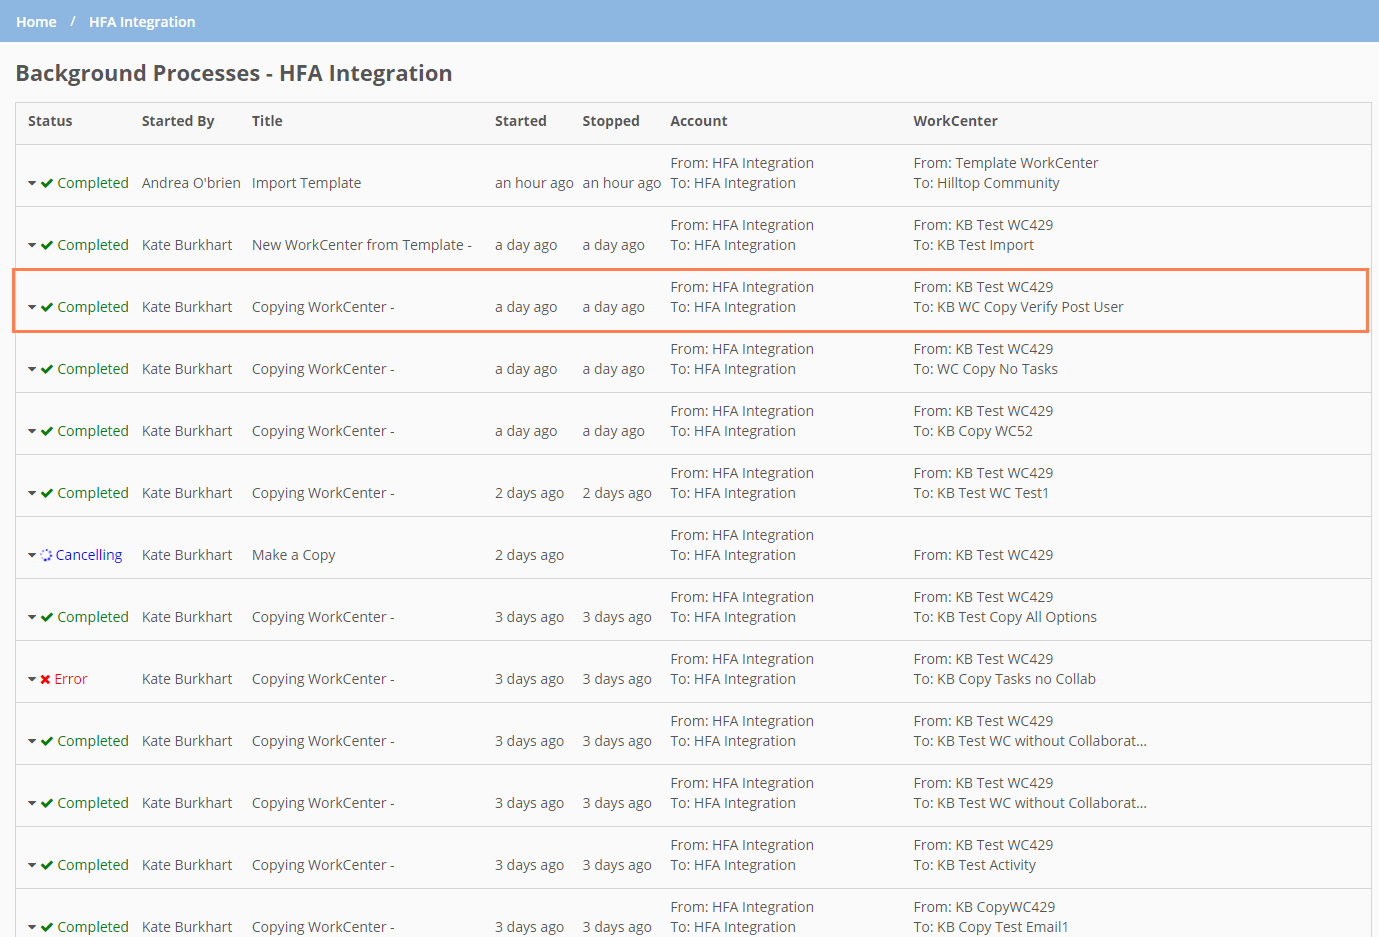This screenshot has width=1379, height=937.
Task: Click the New WorkCenter from Template title
Action: [362, 245]
